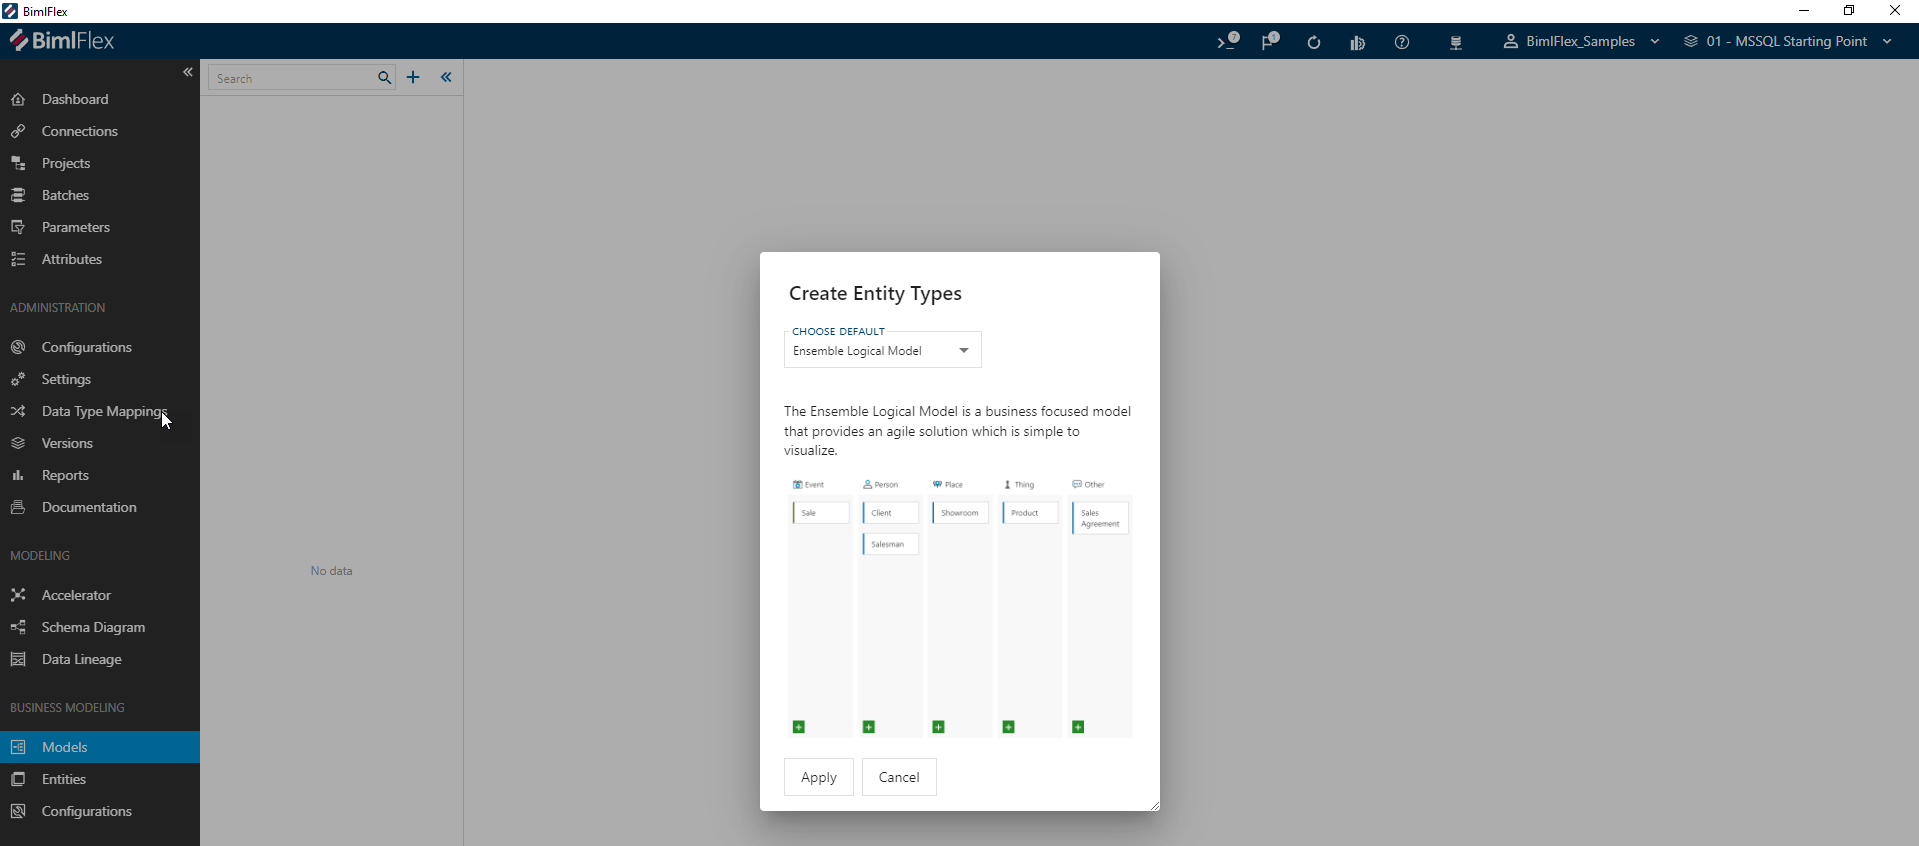The image size is (1919, 846).
Task: Collapse the models list panel
Action: coord(446,77)
